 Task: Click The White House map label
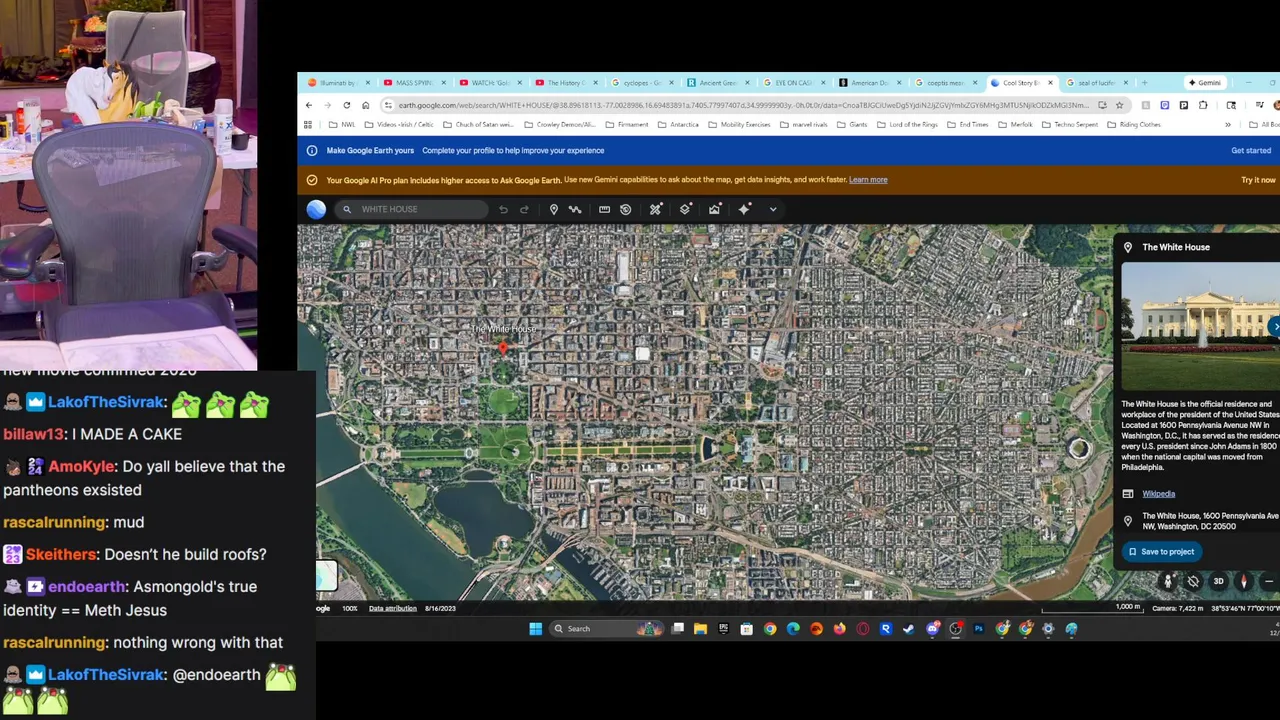click(503, 329)
